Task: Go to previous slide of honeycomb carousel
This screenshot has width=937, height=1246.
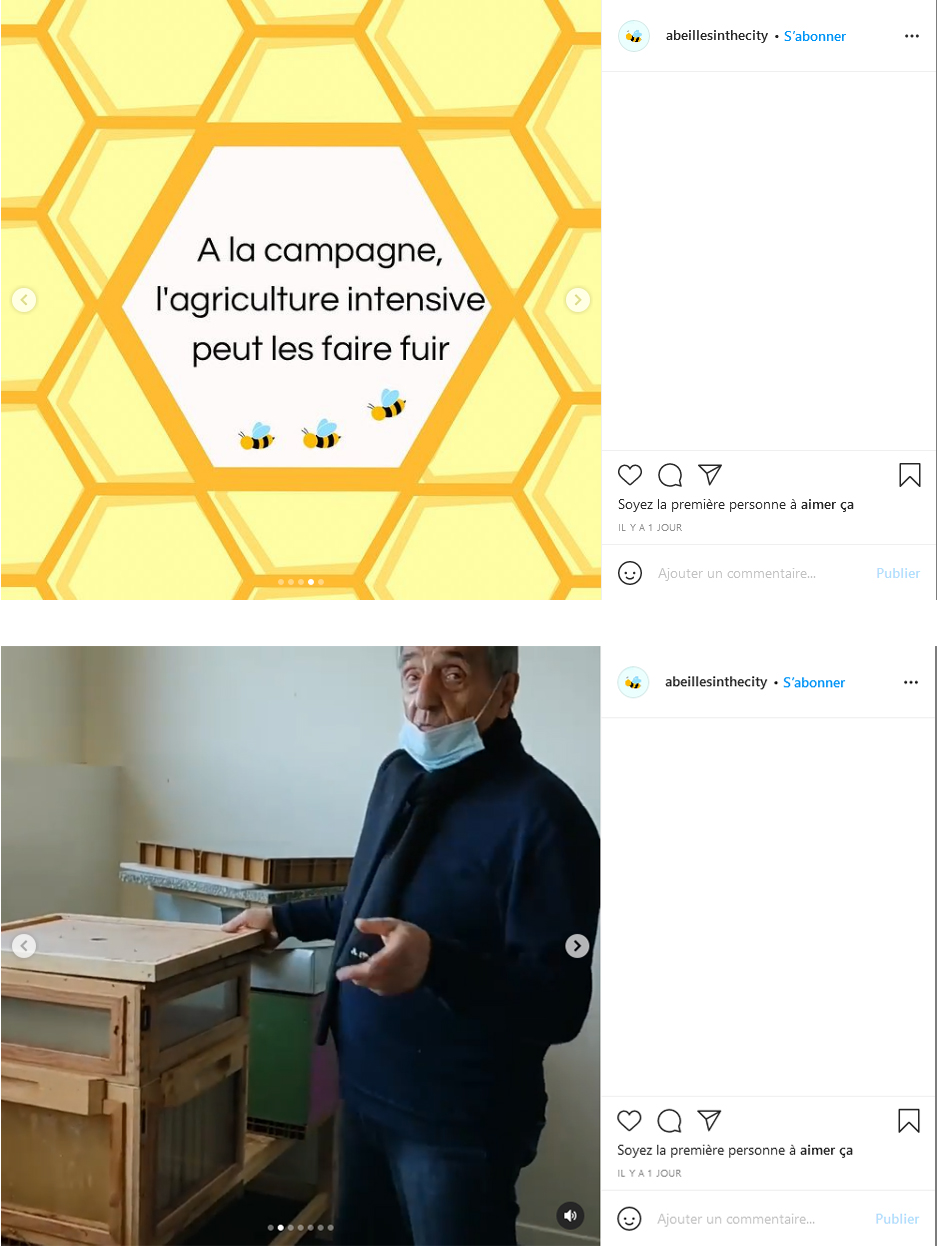Action: point(24,300)
